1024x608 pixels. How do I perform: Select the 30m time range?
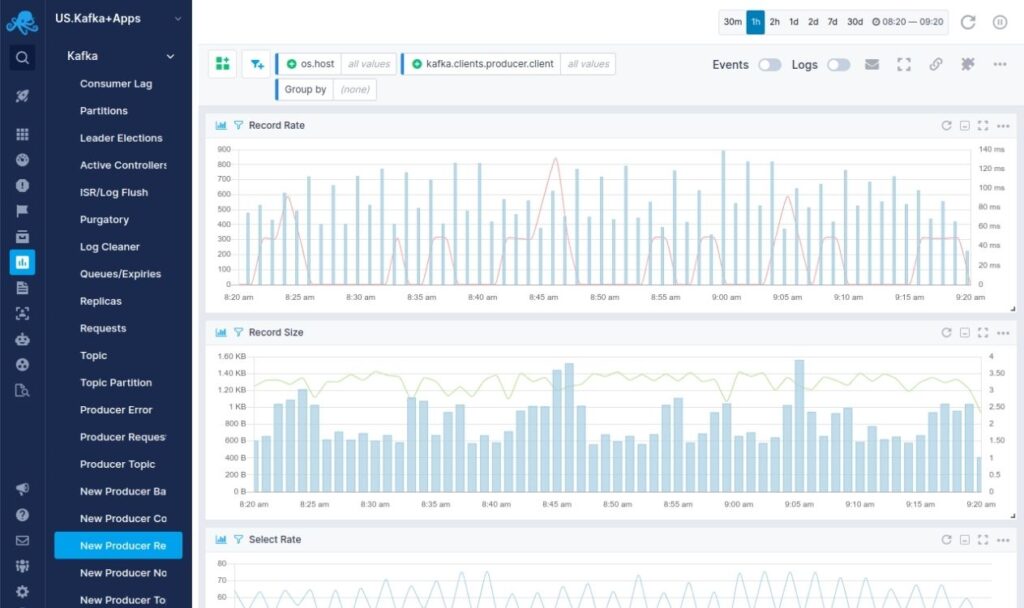coord(732,22)
